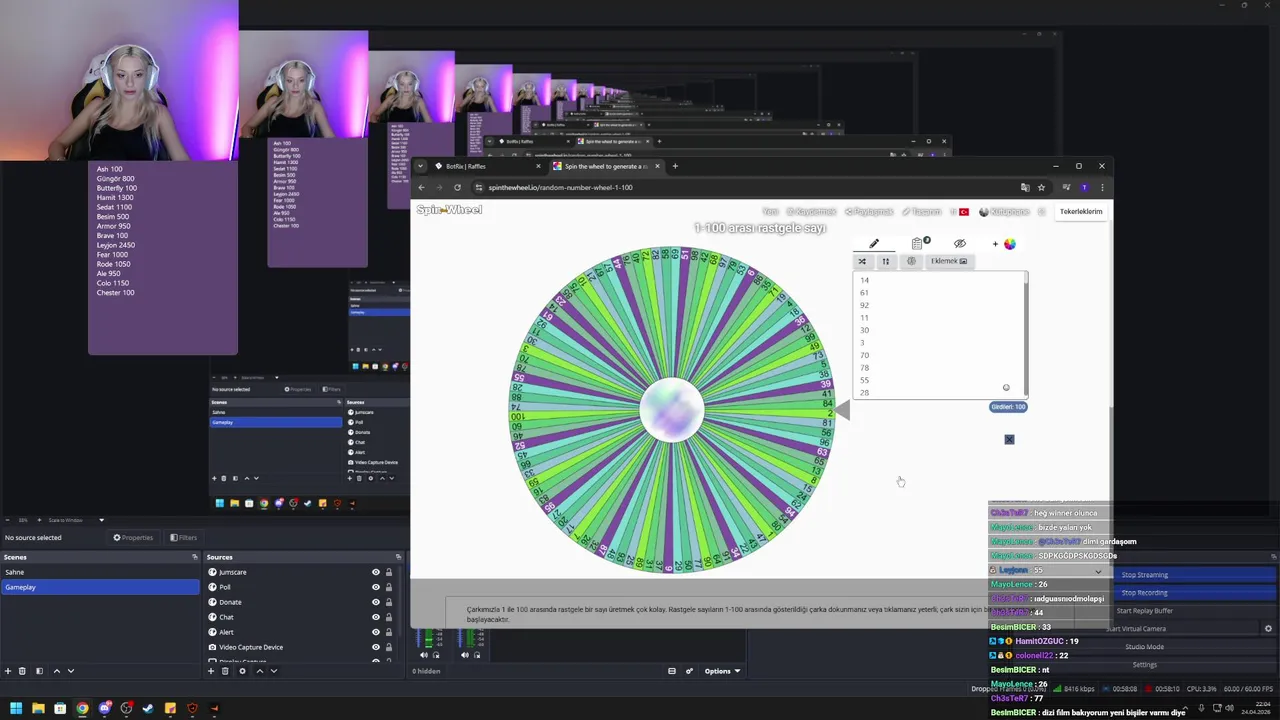Open the results clipboard tab
Image resolution: width=1280 pixels, height=720 pixels.
tap(919, 243)
